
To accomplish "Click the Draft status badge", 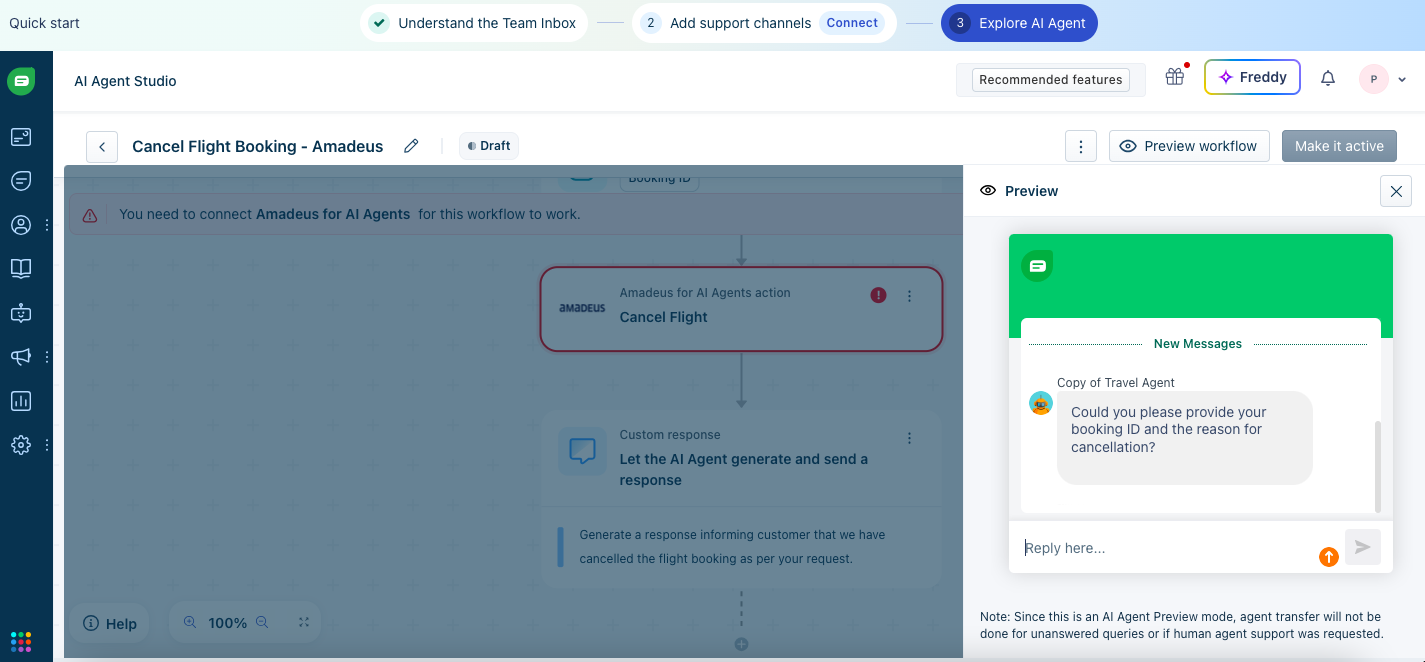I will click(x=489, y=146).
